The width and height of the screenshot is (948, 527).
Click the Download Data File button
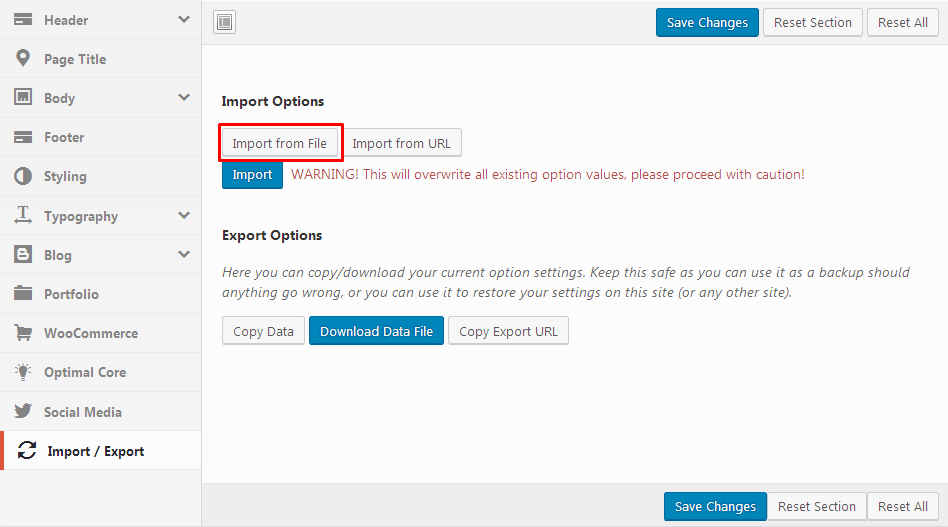tap(376, 331)
